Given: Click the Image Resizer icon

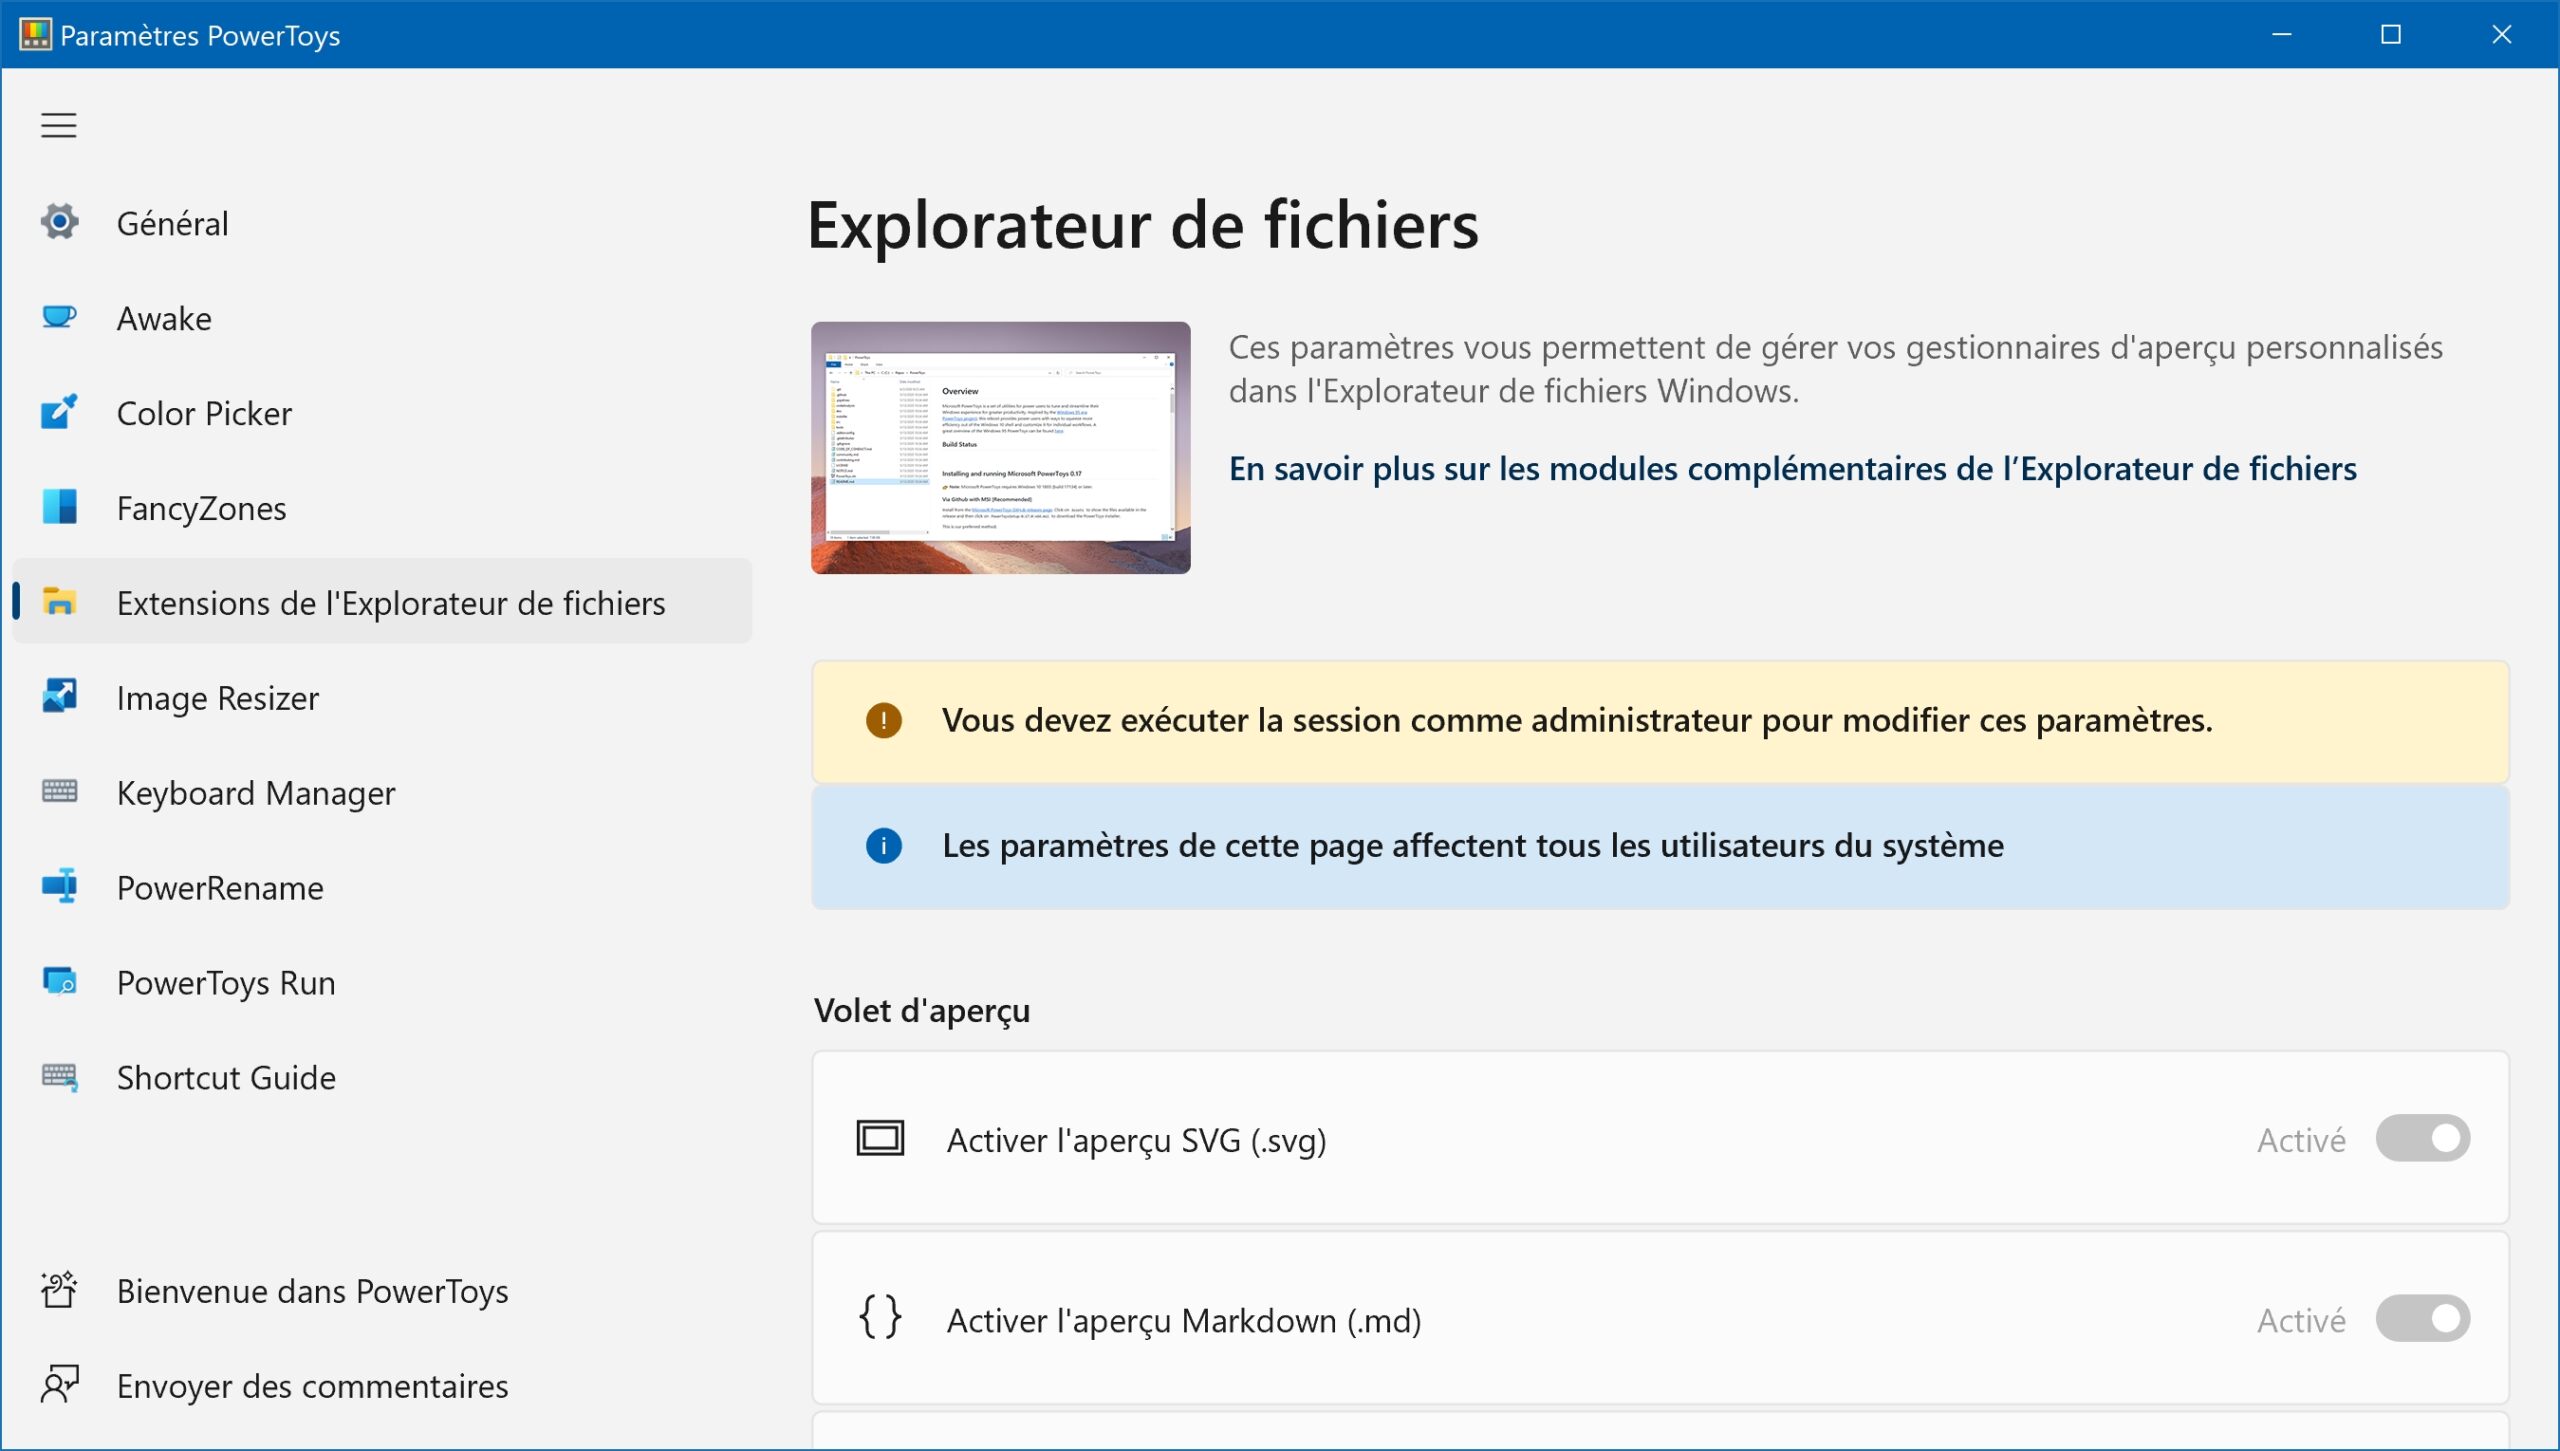Looking at the screenshot, I should (60, 697).
